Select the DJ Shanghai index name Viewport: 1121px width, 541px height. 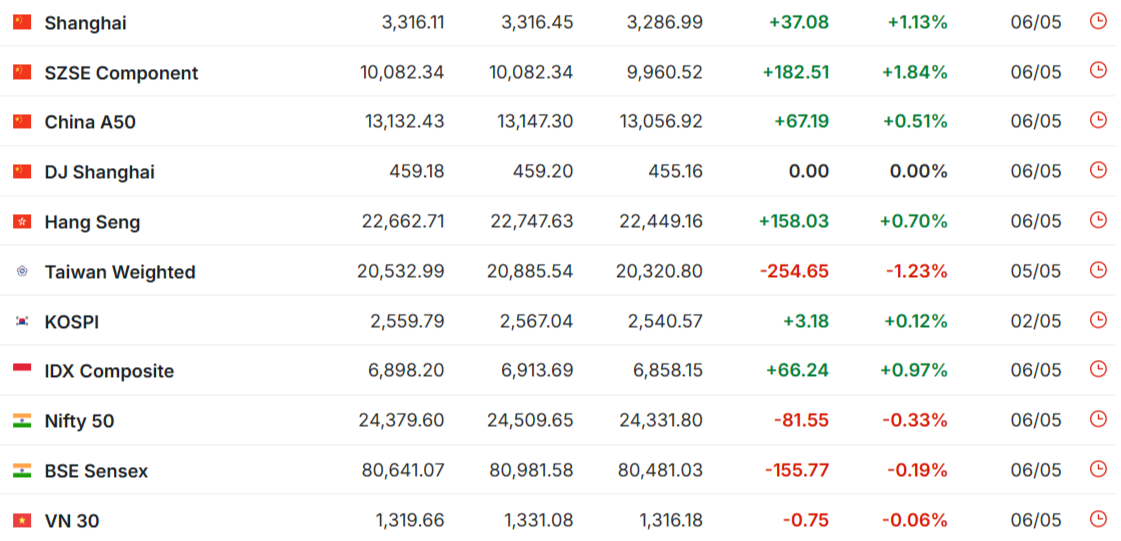99,172
